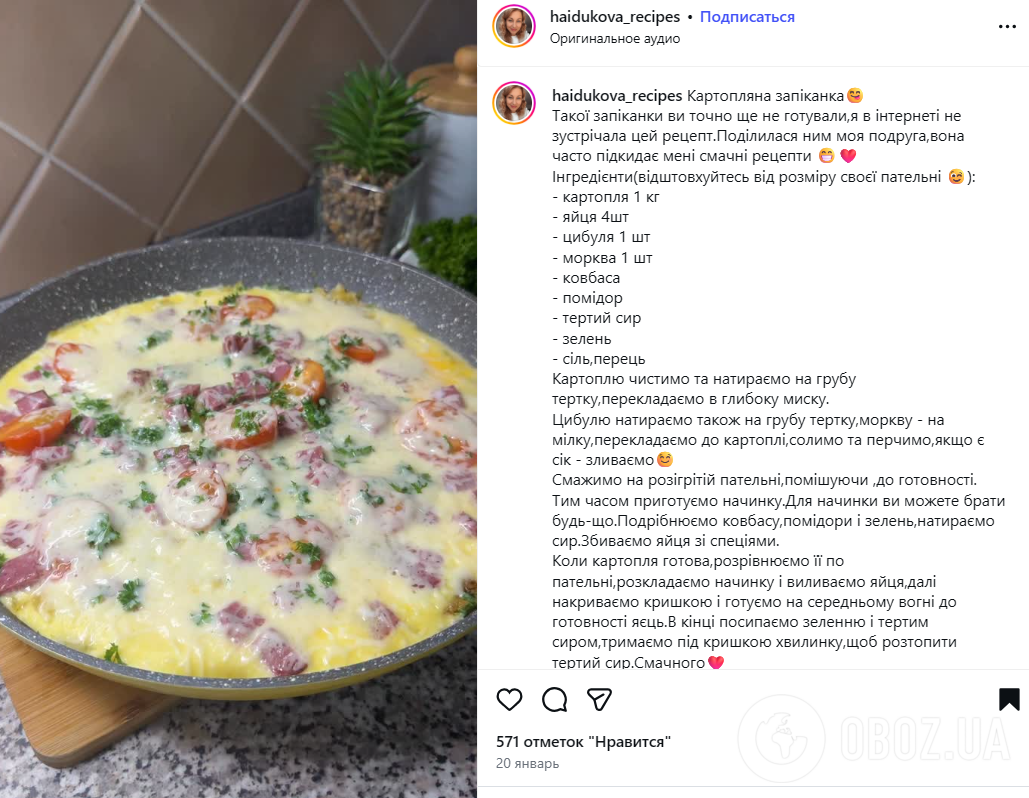Toggle the bookmark save icon
The width and height of the screenshot is (1029, 798).
point(1009,700)
